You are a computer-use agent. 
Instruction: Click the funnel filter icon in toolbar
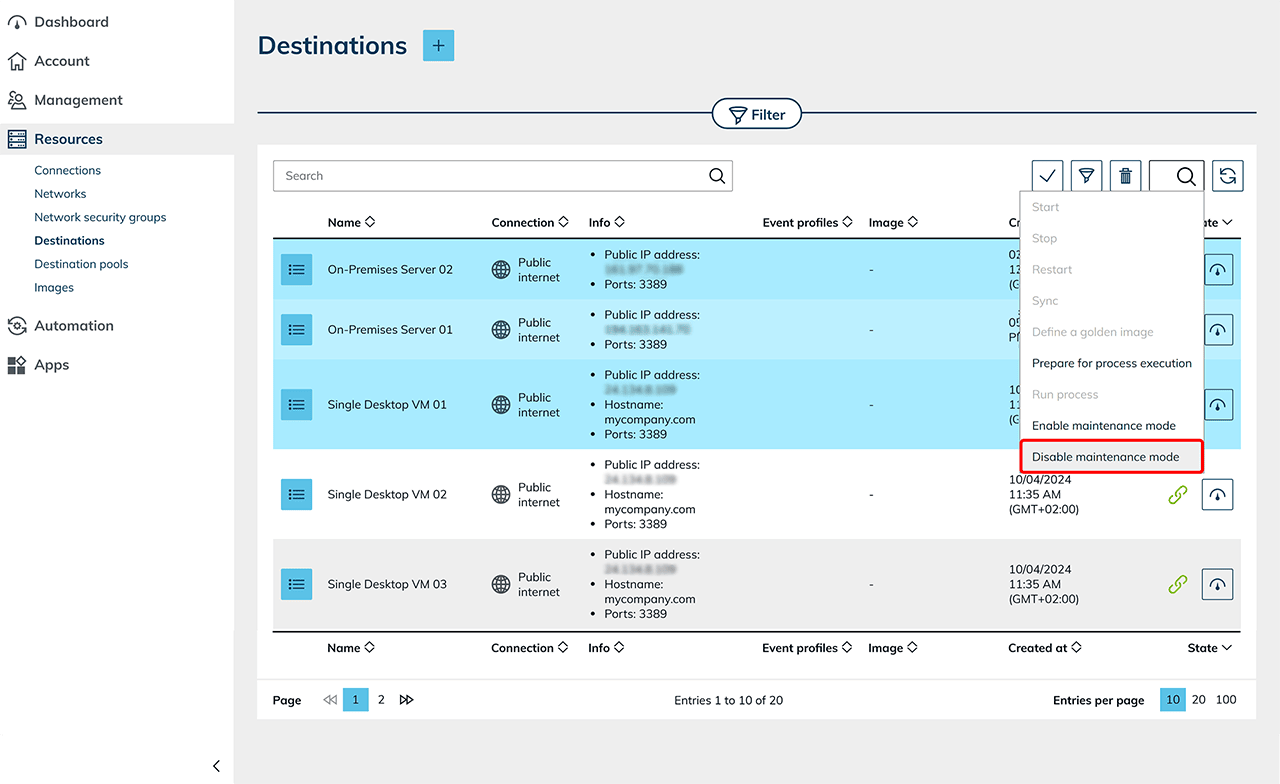tap(1086, 176)
